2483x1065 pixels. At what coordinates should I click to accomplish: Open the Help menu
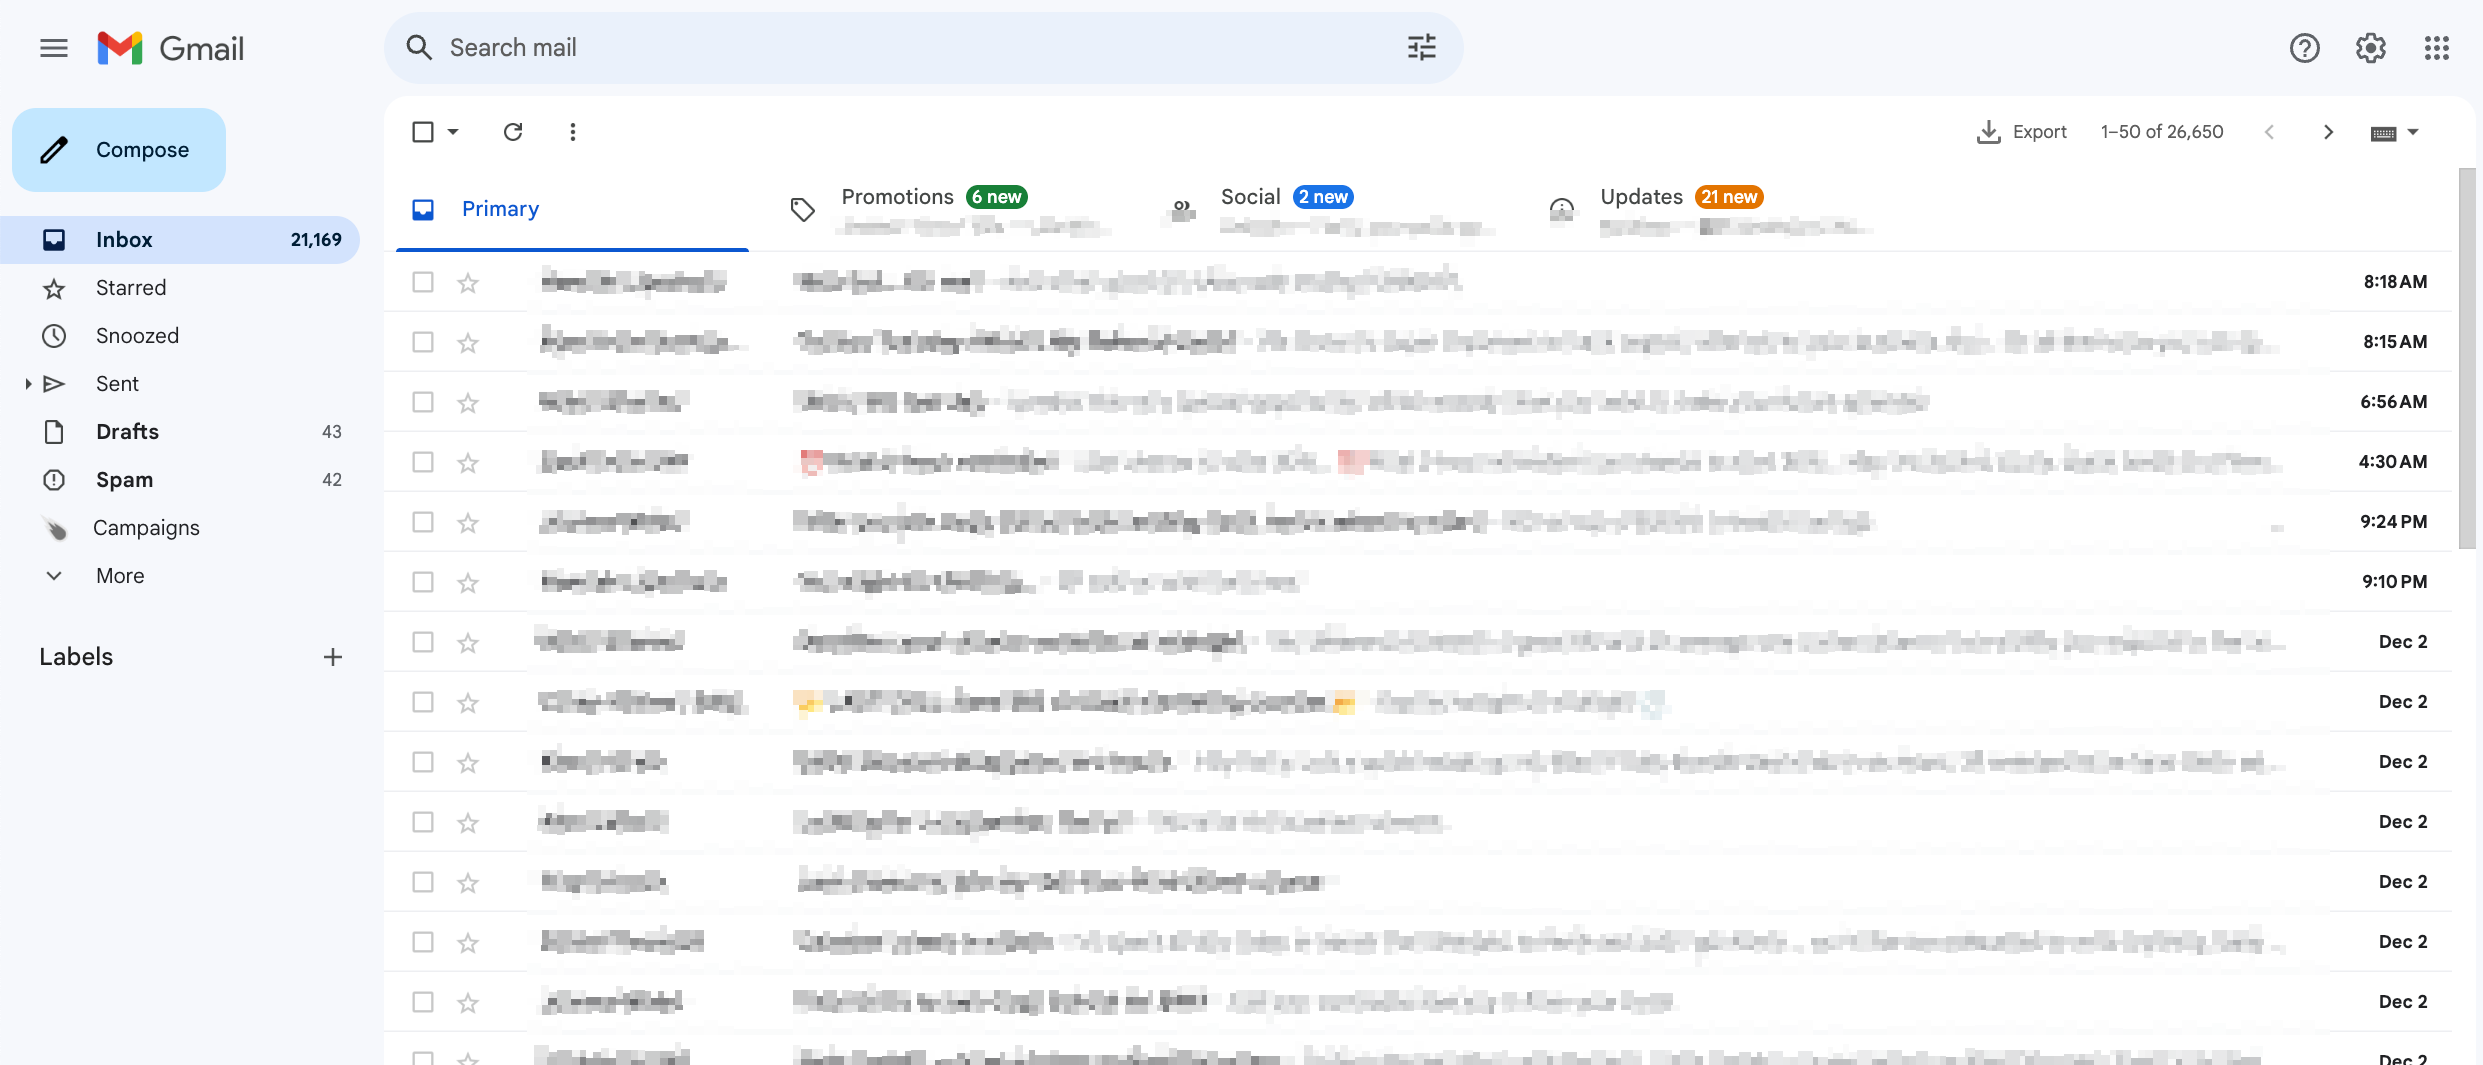pos(2304,47)
